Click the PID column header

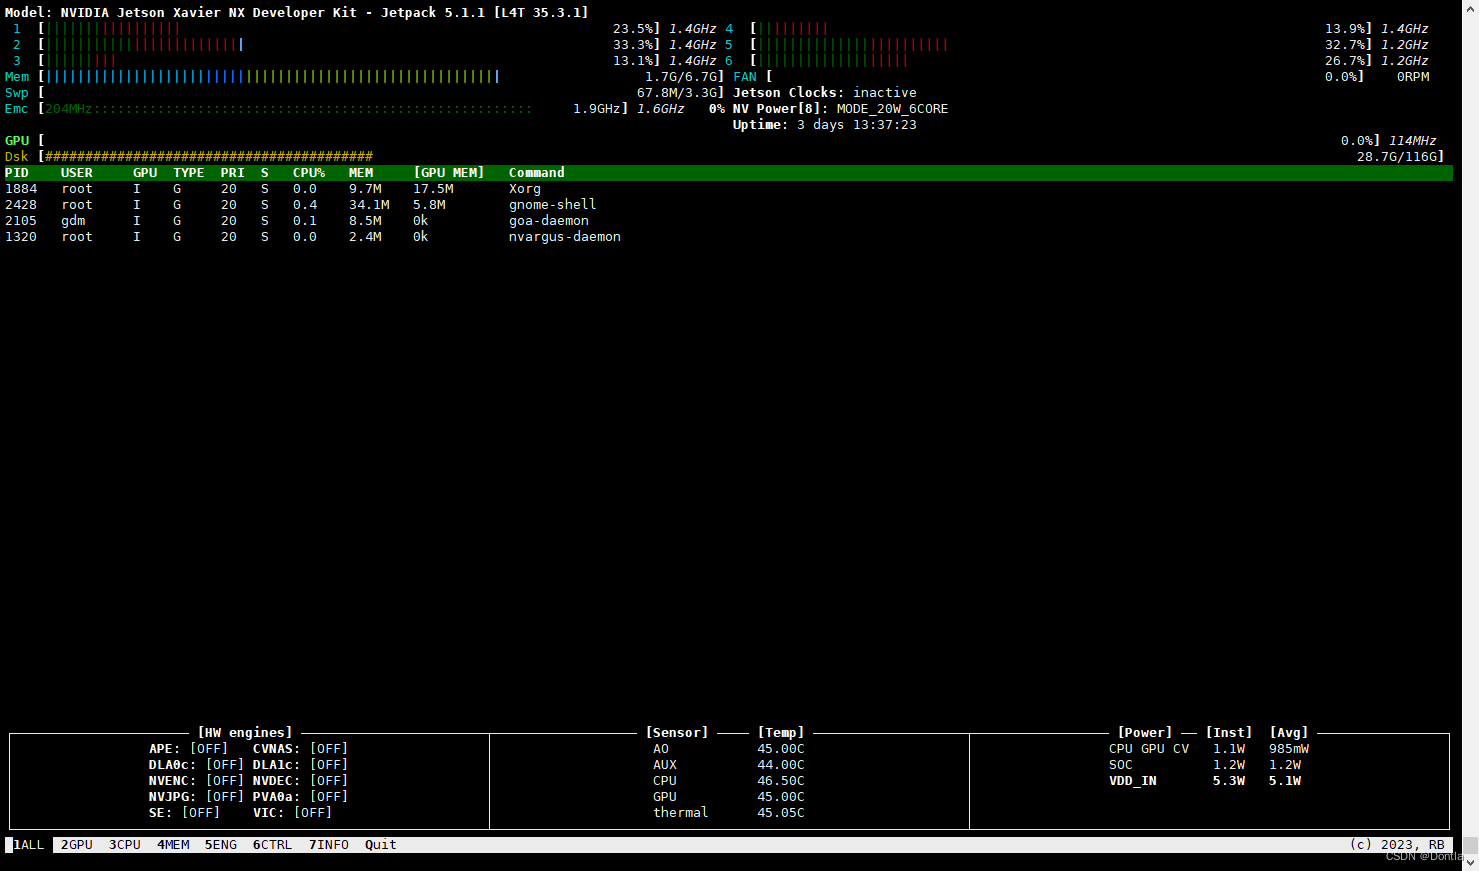pos(17,173)
